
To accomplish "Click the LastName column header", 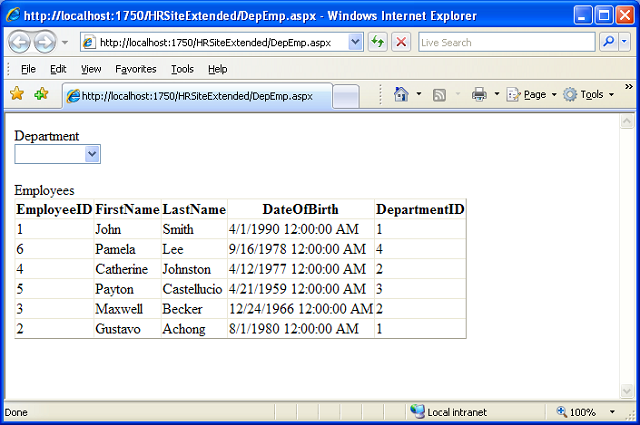I will (x=194, y=209).
